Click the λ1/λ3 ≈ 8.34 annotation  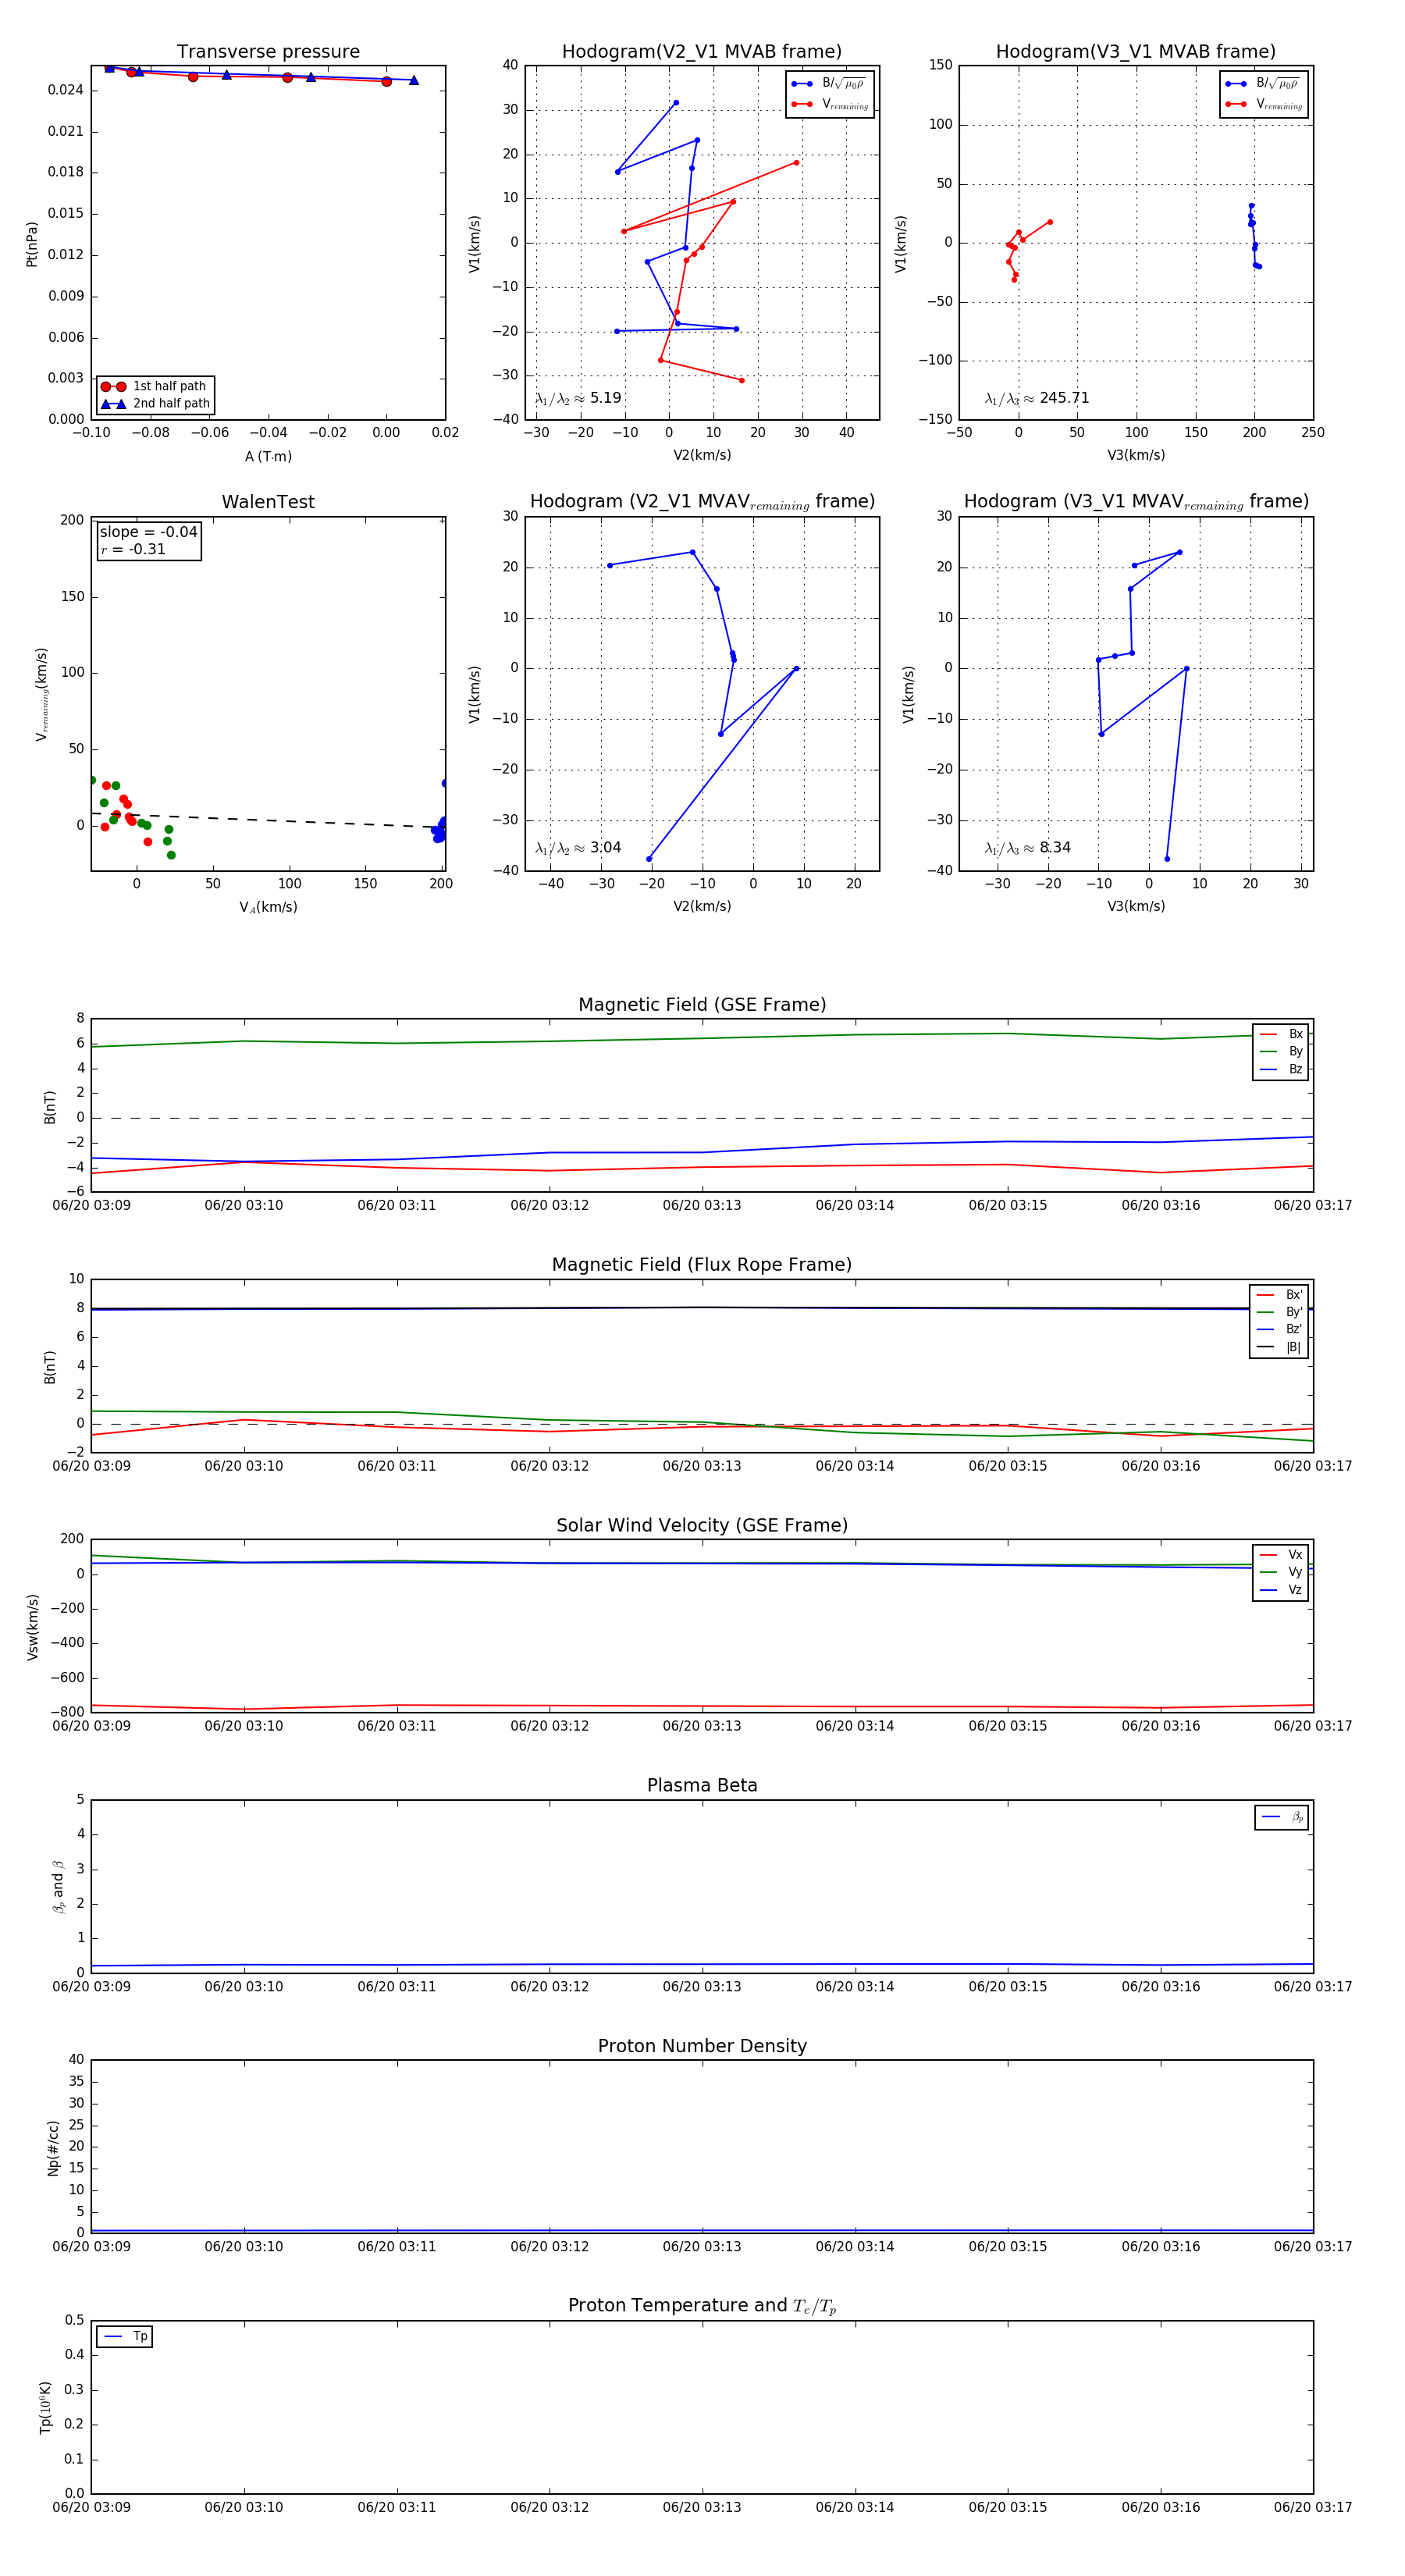(x=1028, y=848)
